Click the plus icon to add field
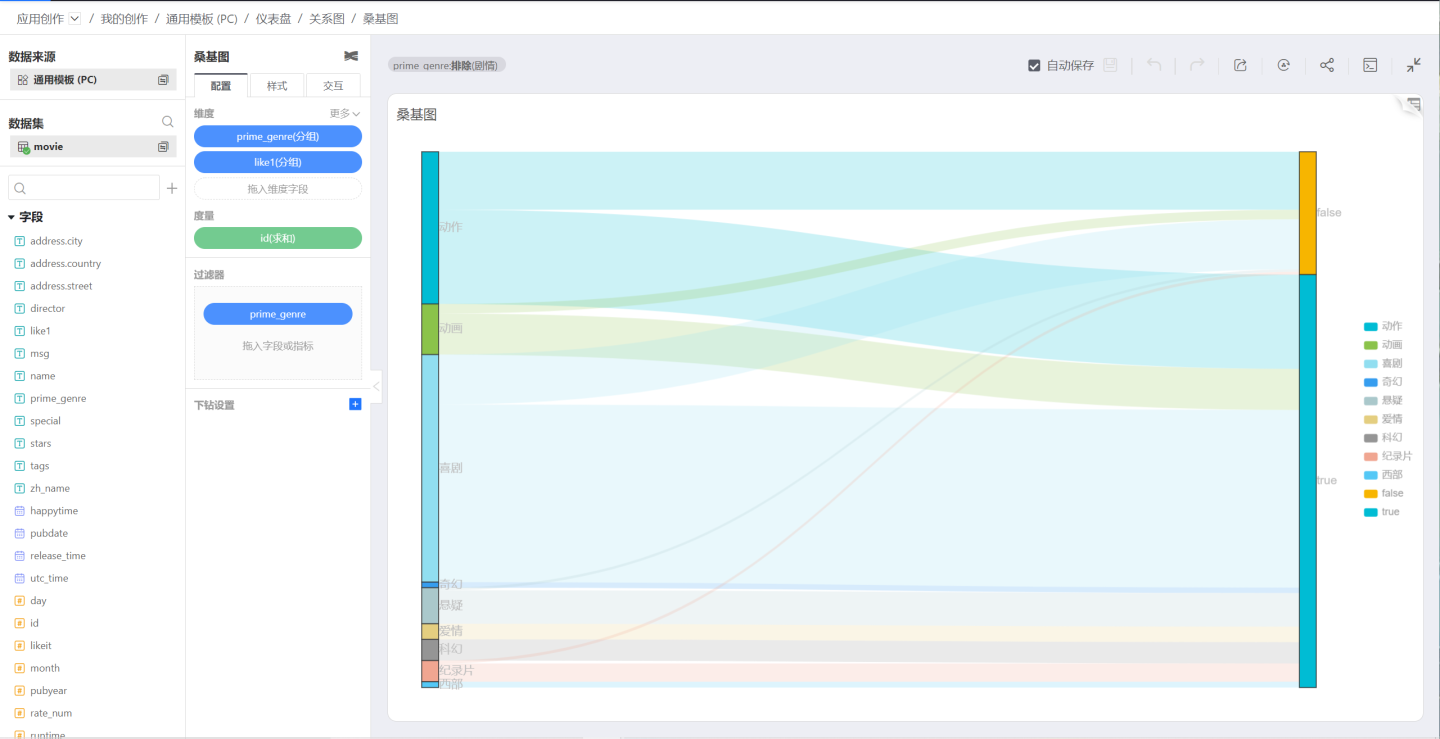The width and height of the screenshot is (1440, 739). [172, 188]
